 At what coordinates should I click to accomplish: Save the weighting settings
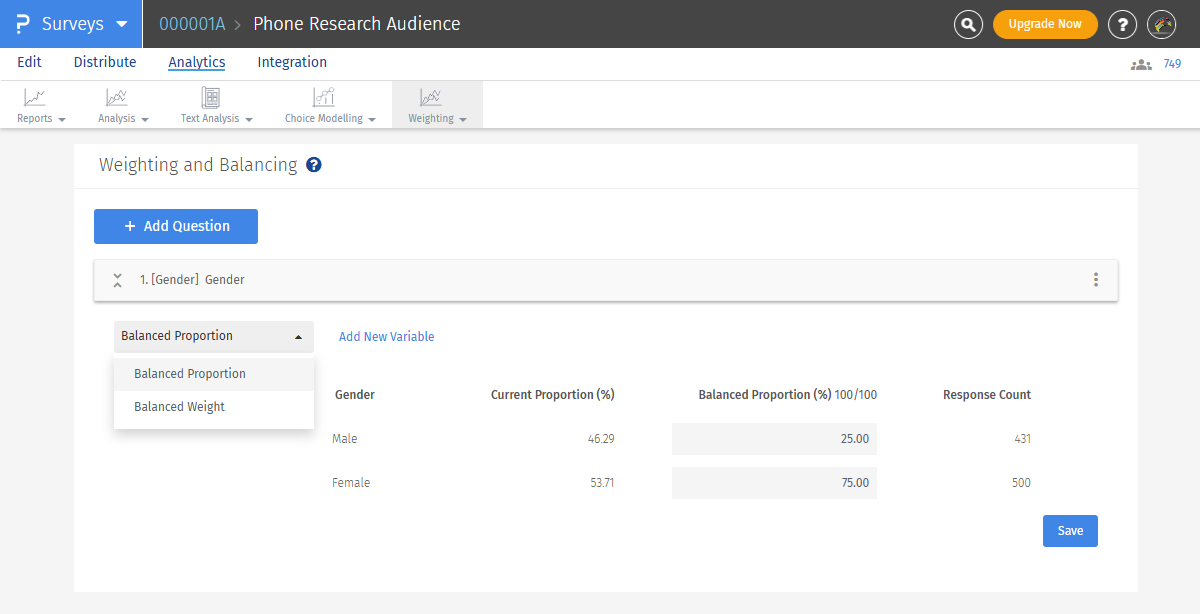1070,531
